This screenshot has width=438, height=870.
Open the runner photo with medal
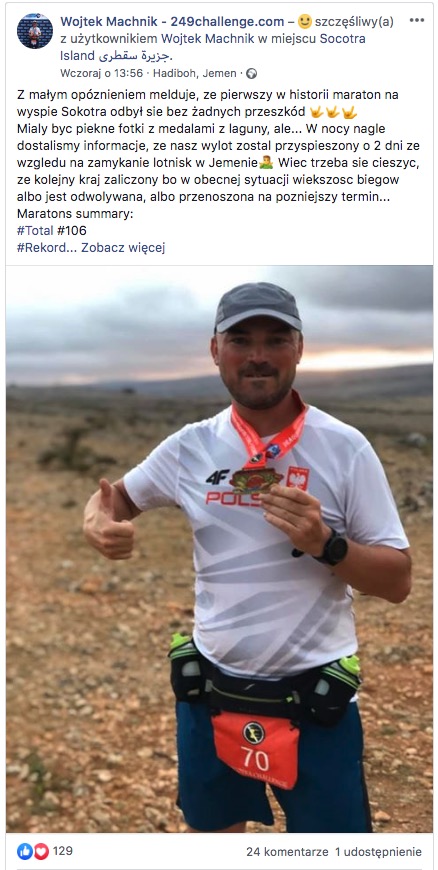tap(219, 548)
